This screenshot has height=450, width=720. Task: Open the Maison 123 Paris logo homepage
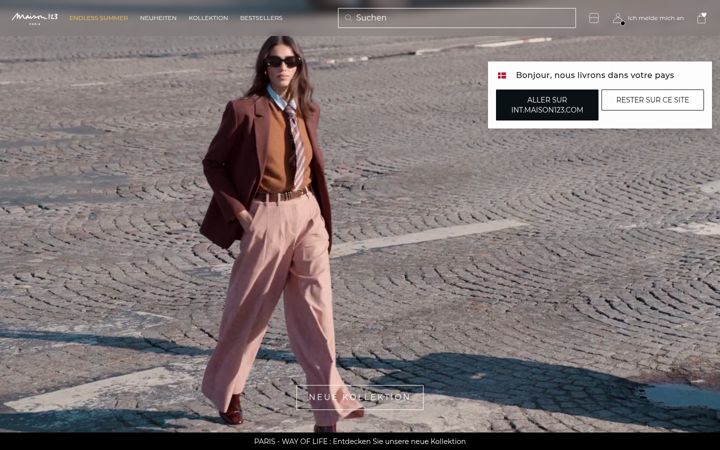(x=34, y=18)
